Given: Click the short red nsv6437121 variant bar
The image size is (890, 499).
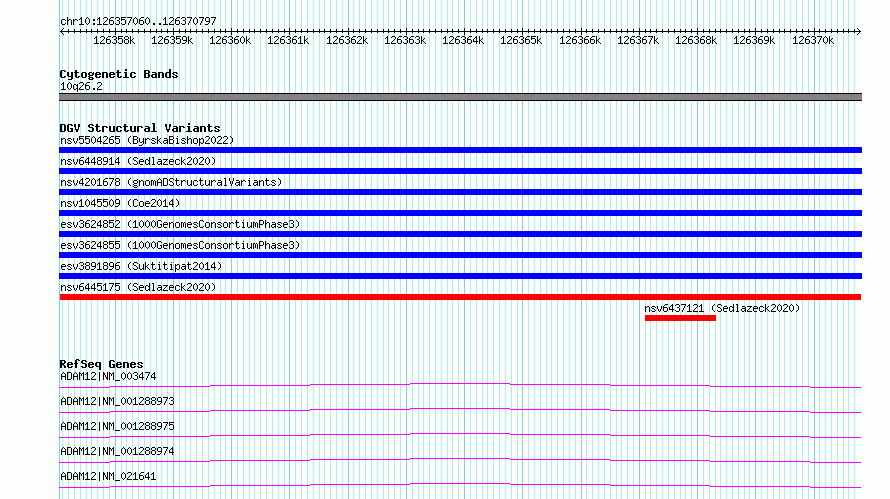Looking at the screenshot, I should (x=680, y=318).
